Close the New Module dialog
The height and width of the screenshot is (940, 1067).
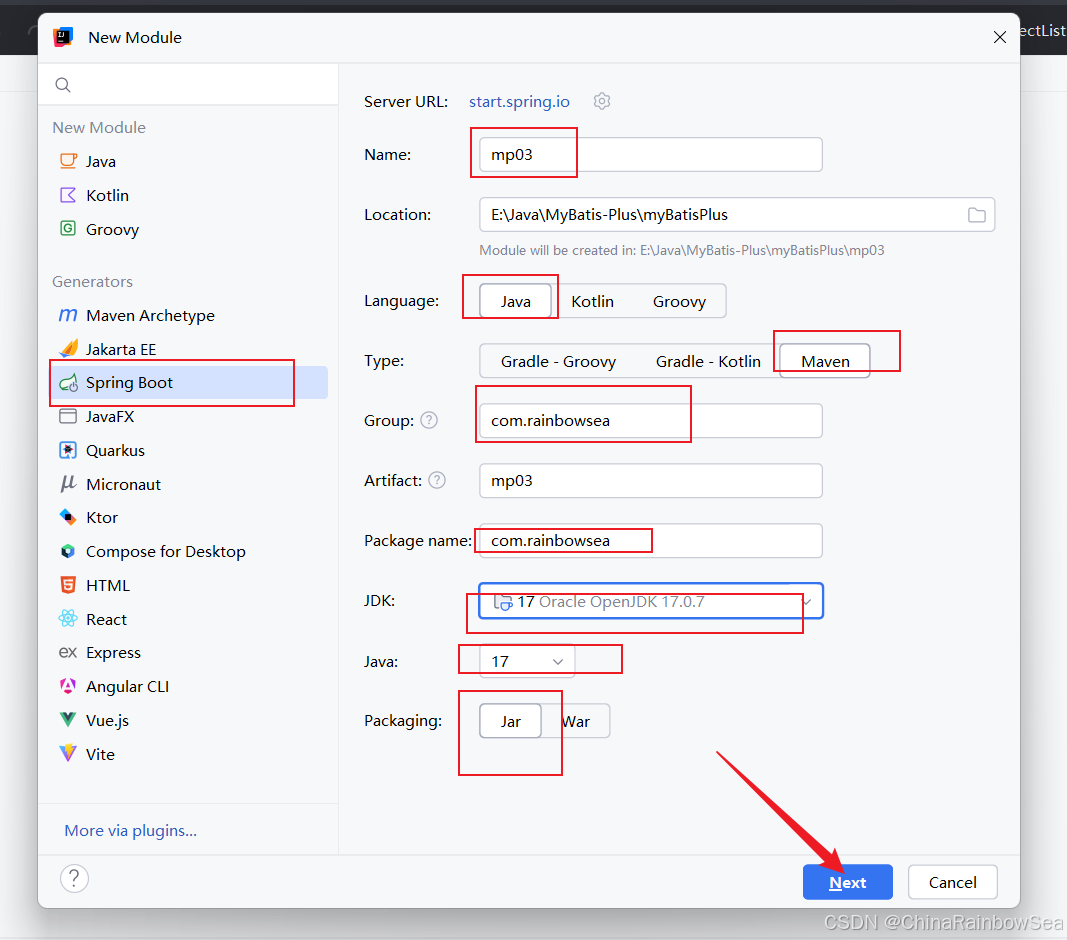[999, 37]
